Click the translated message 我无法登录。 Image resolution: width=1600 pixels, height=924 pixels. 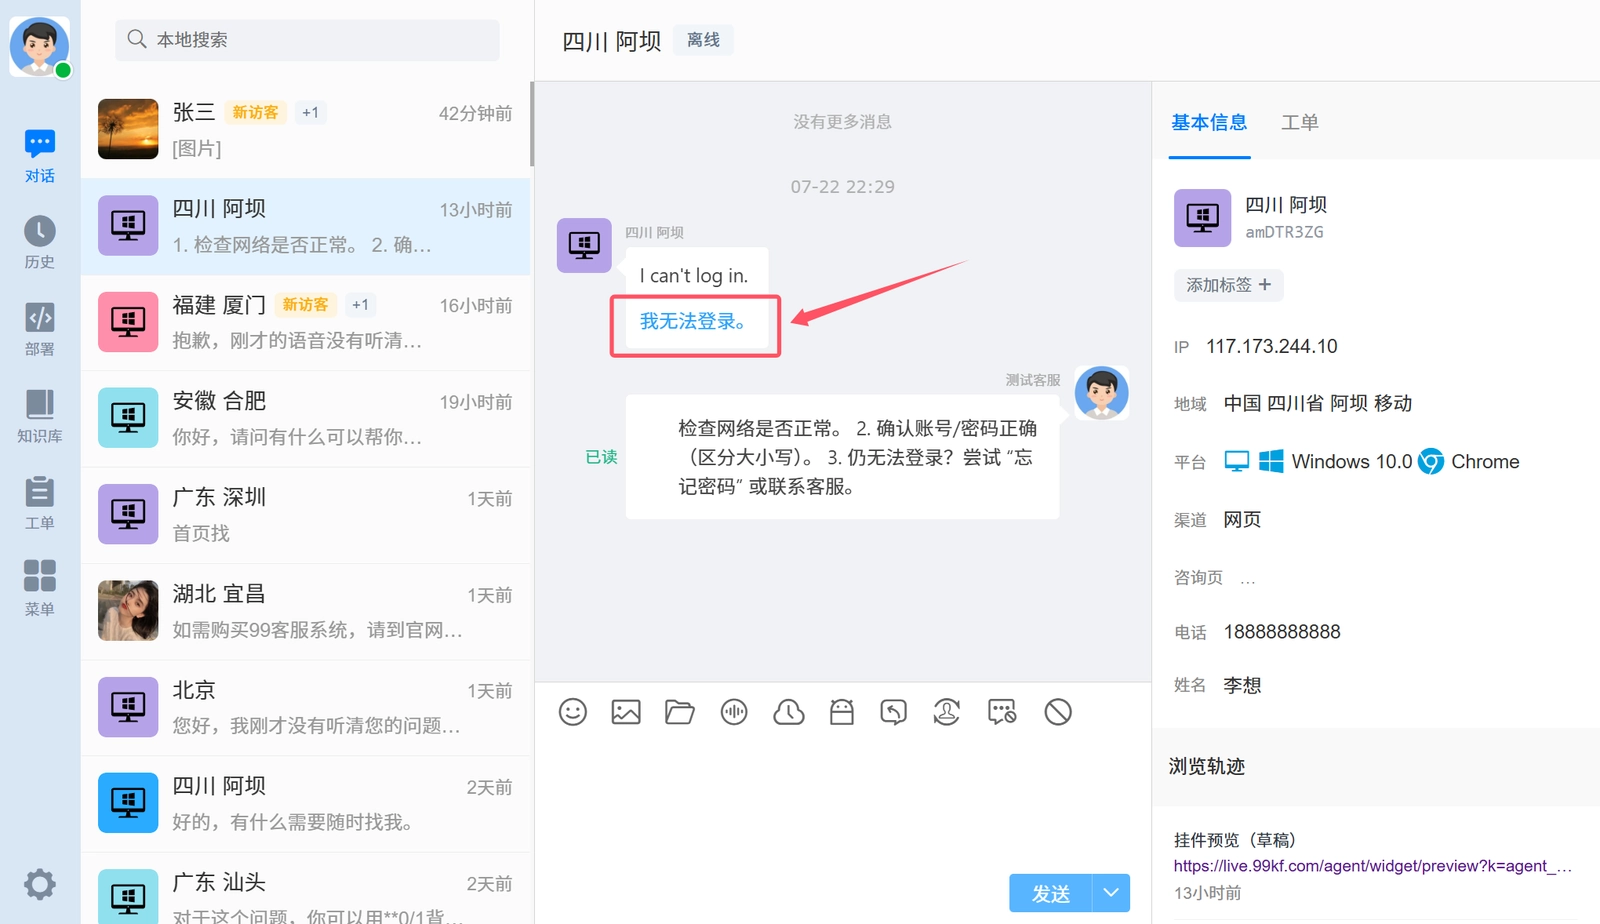click(692, 322)
